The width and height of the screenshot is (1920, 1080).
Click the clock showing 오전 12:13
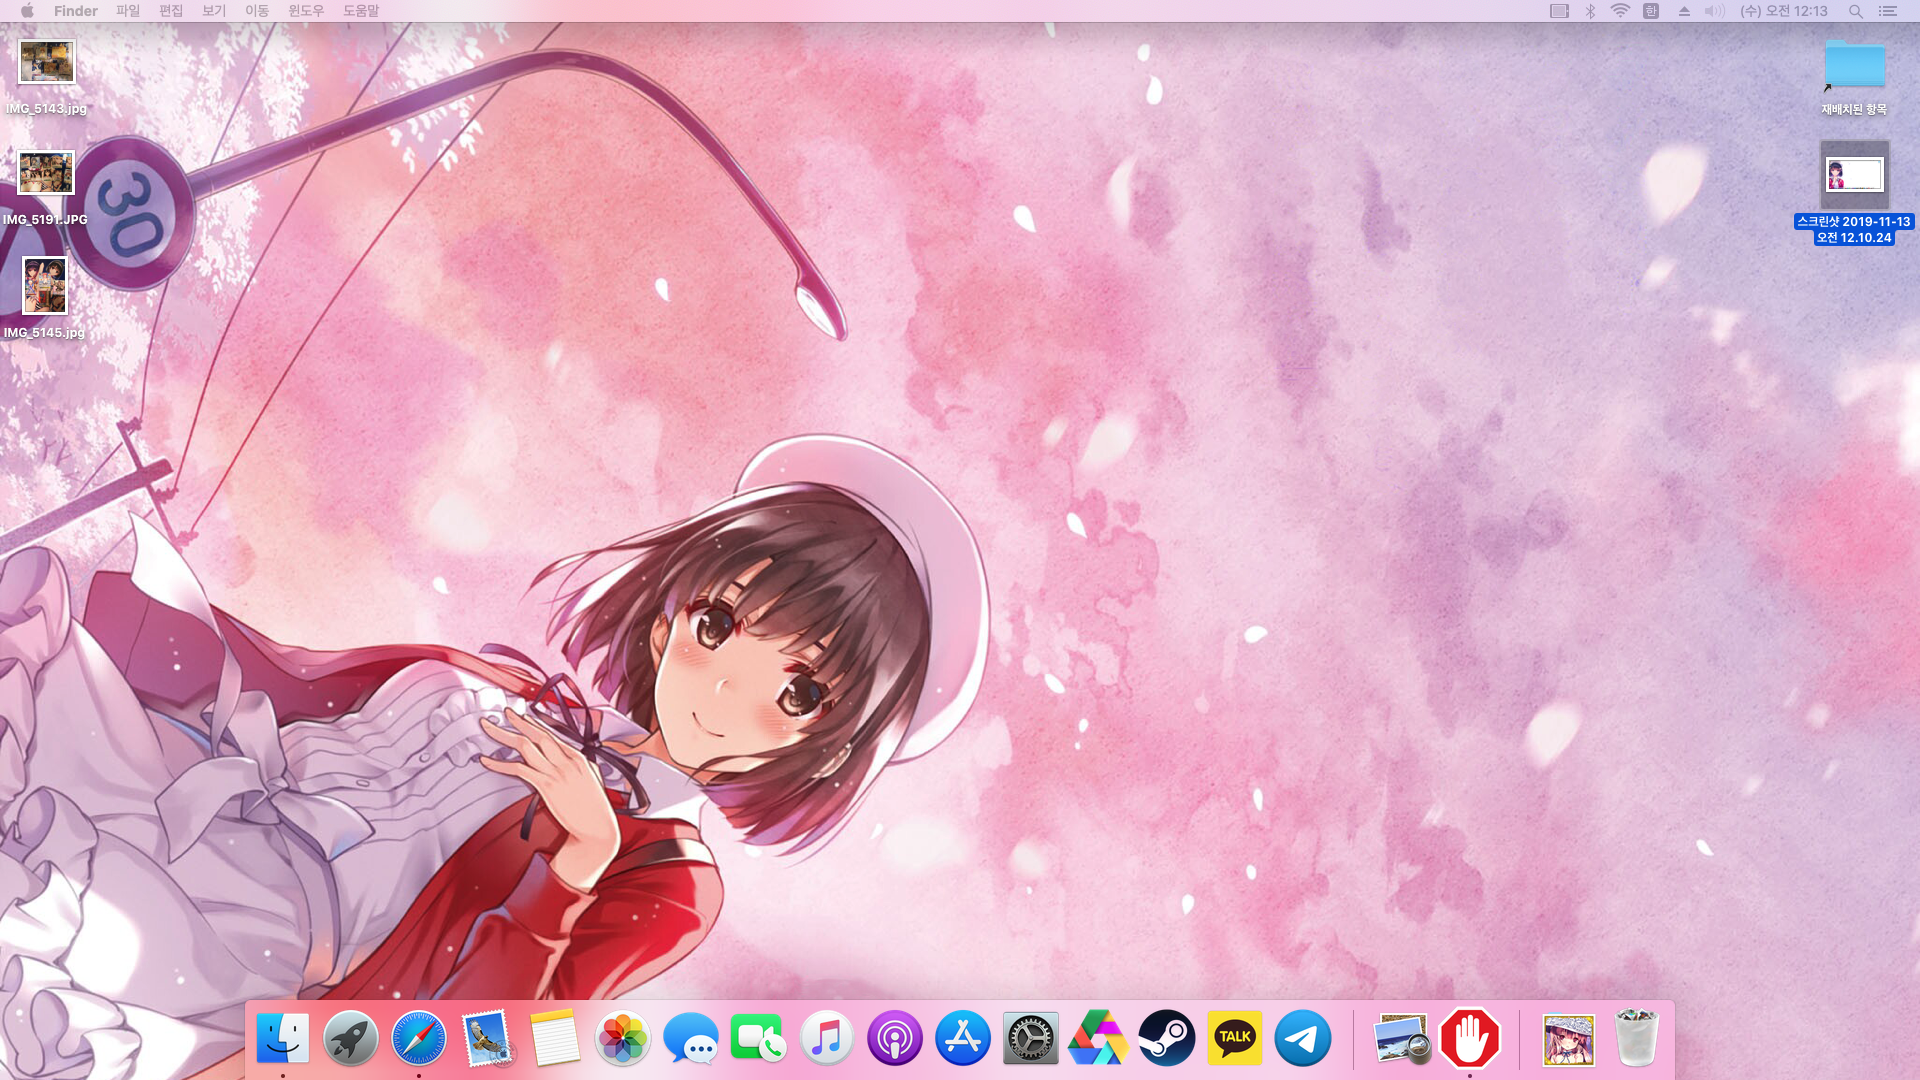[x=1784, y=11]
